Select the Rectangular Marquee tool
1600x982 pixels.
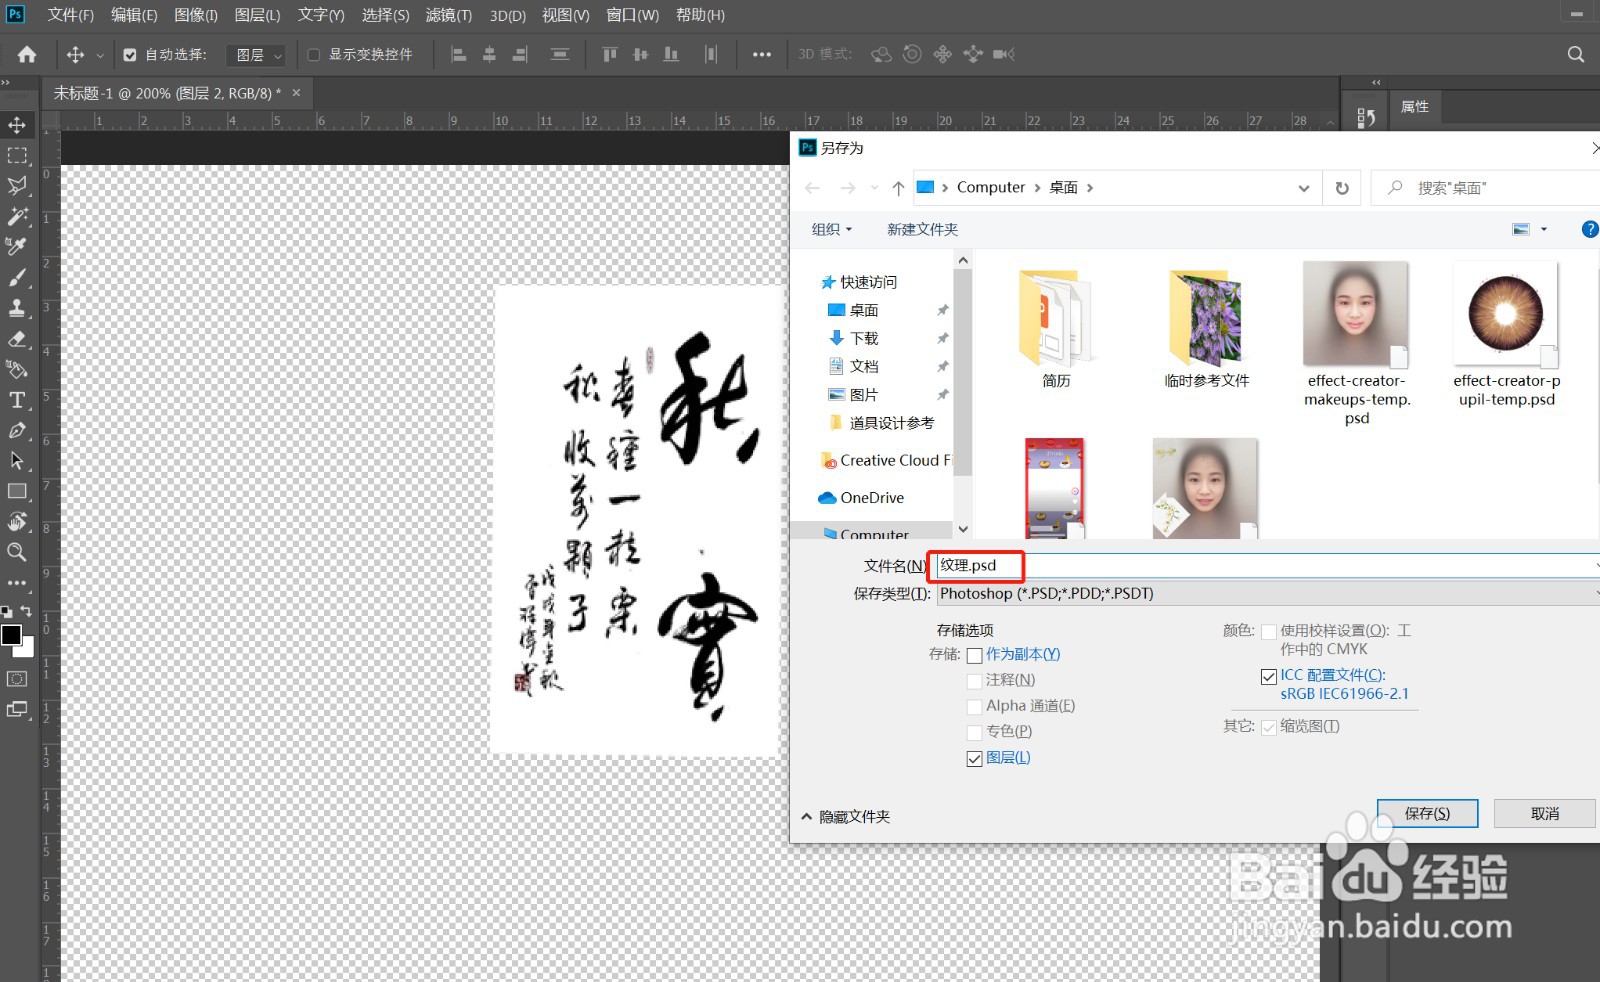[17, 156]
